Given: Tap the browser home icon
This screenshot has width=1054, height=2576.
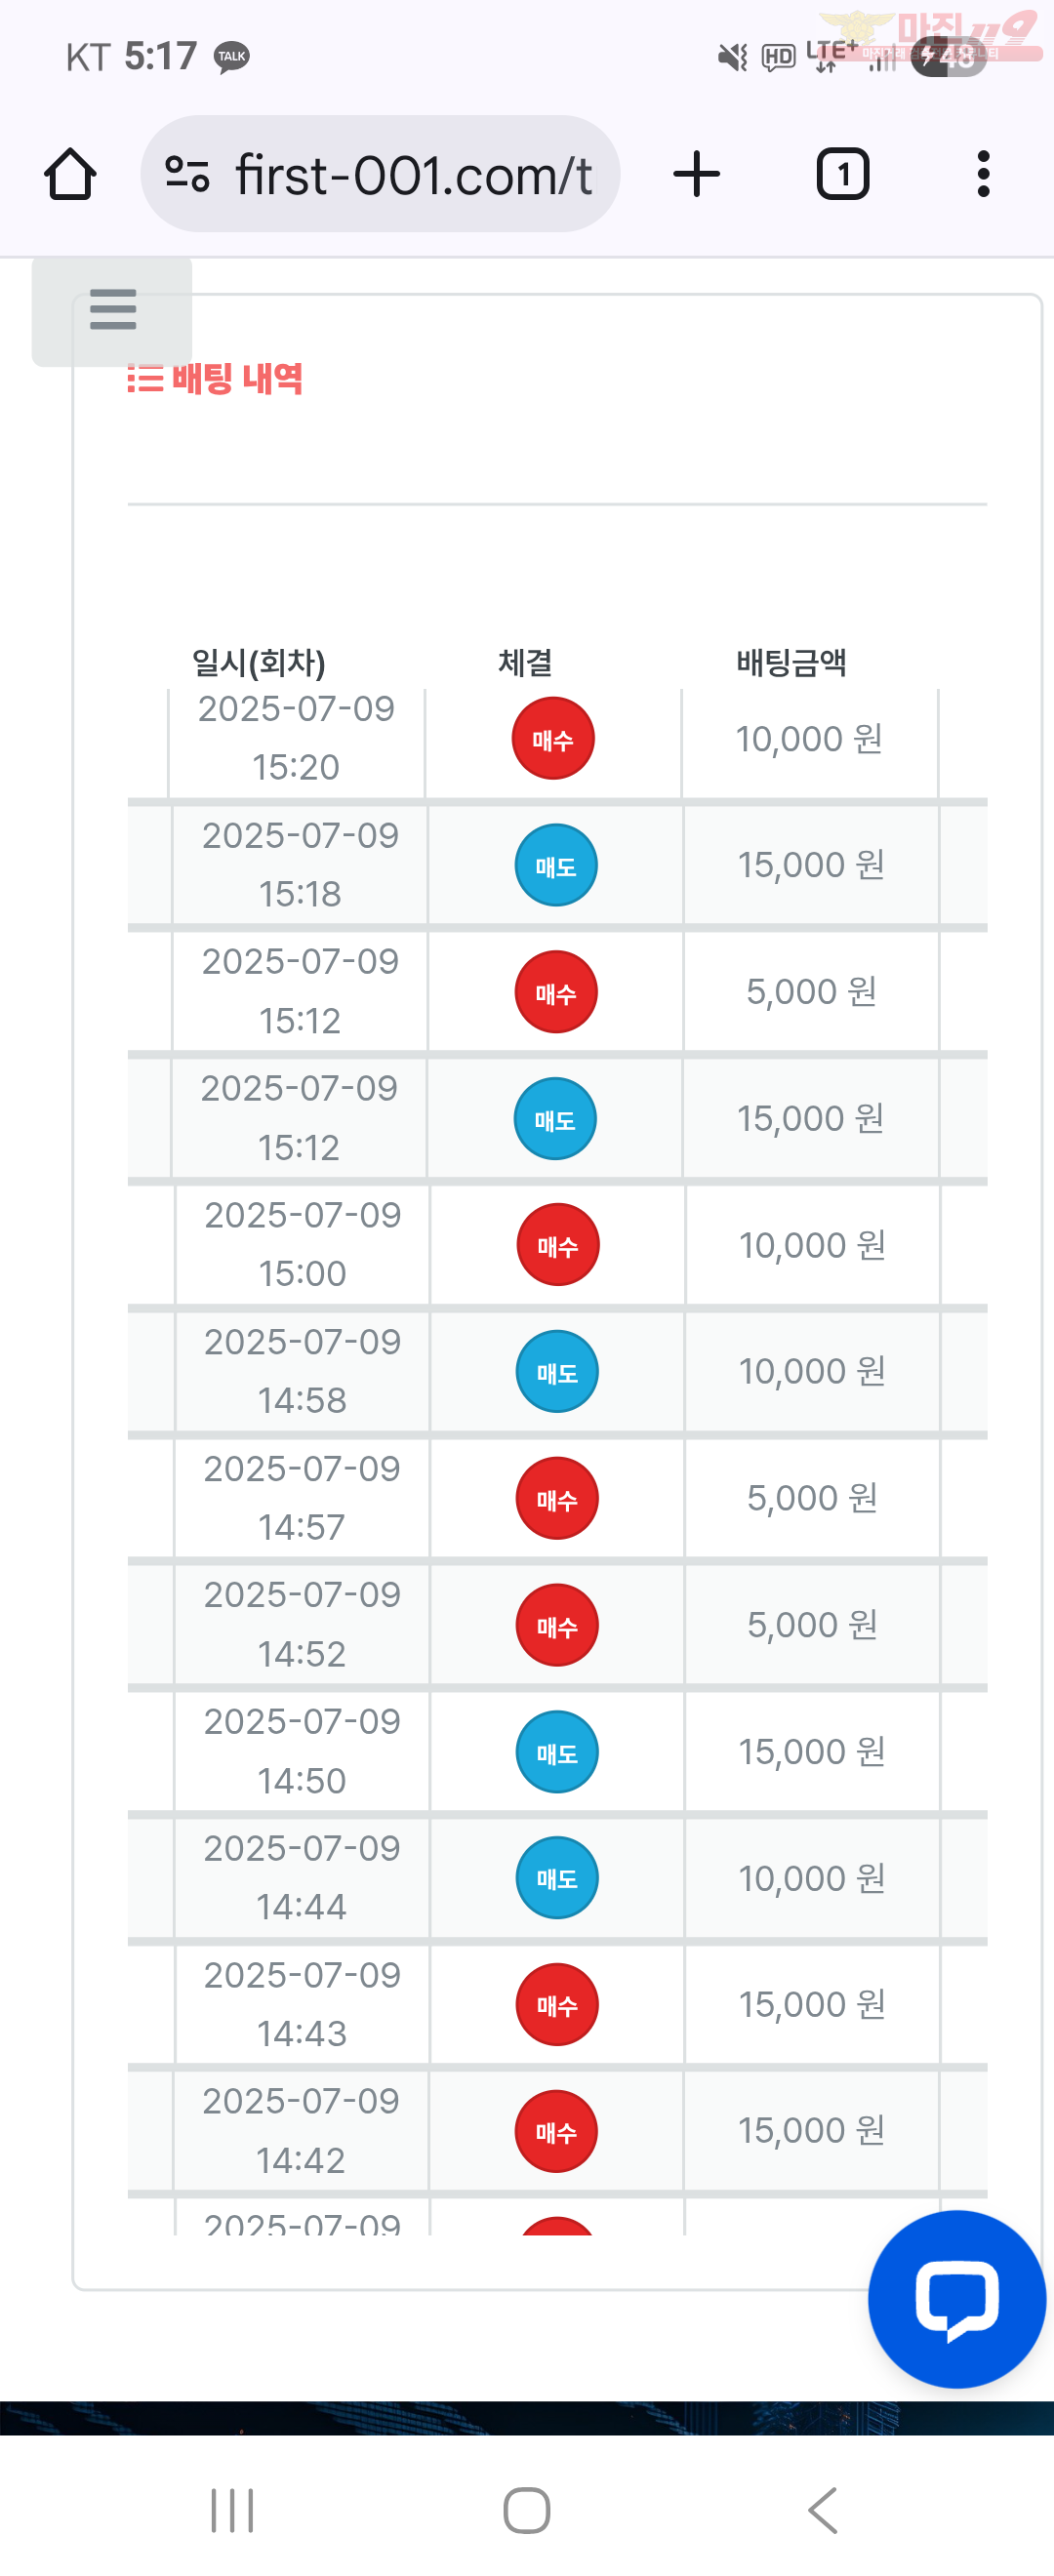Looking at the screenshot, I should (70, 174).
